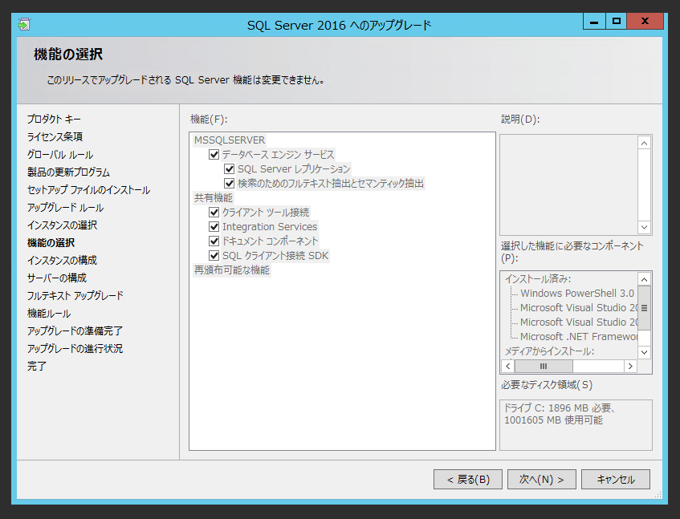Viewport: 680px width, 519px height.
Task: Select セットアップ ファイルのインストール step
Action: click(x=88, y=190)
